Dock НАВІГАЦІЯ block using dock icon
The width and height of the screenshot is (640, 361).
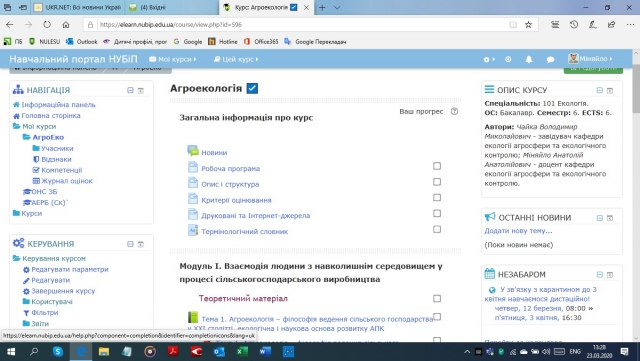coord(141,90)
